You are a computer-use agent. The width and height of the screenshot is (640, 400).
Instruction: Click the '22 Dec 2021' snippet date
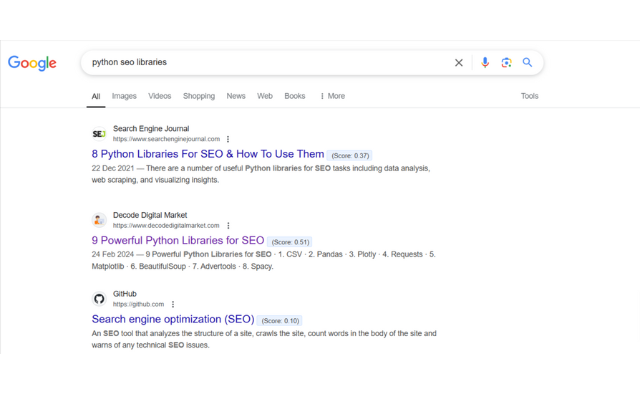pos(113,168)
